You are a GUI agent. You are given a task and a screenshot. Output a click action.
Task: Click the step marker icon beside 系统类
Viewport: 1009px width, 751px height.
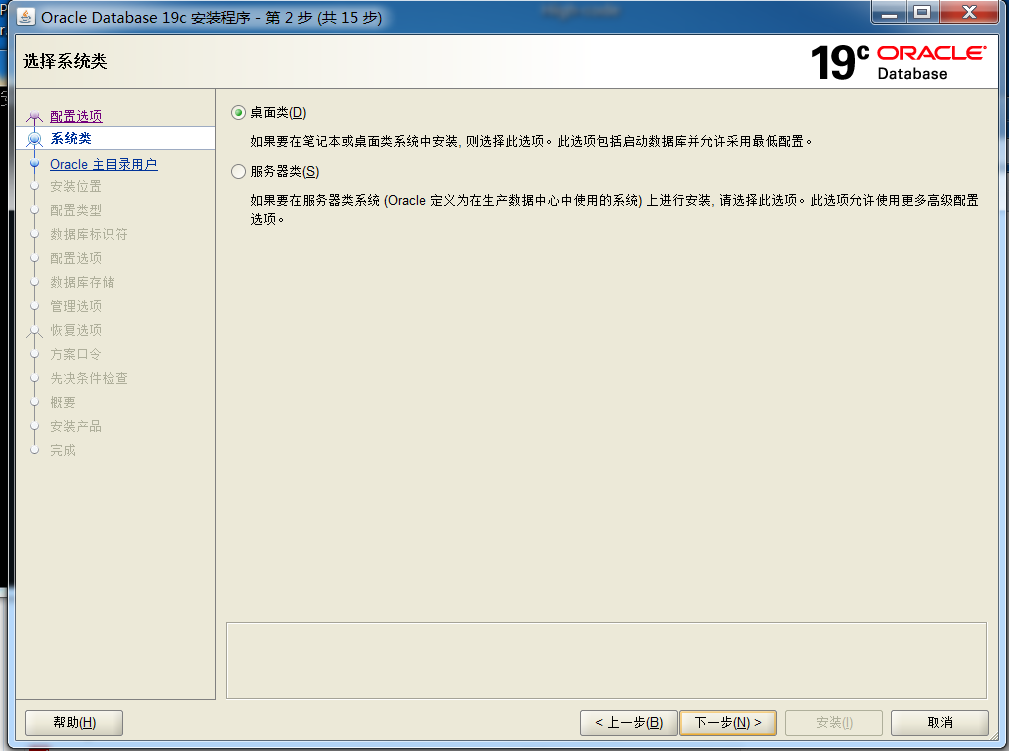pos(35,139)
